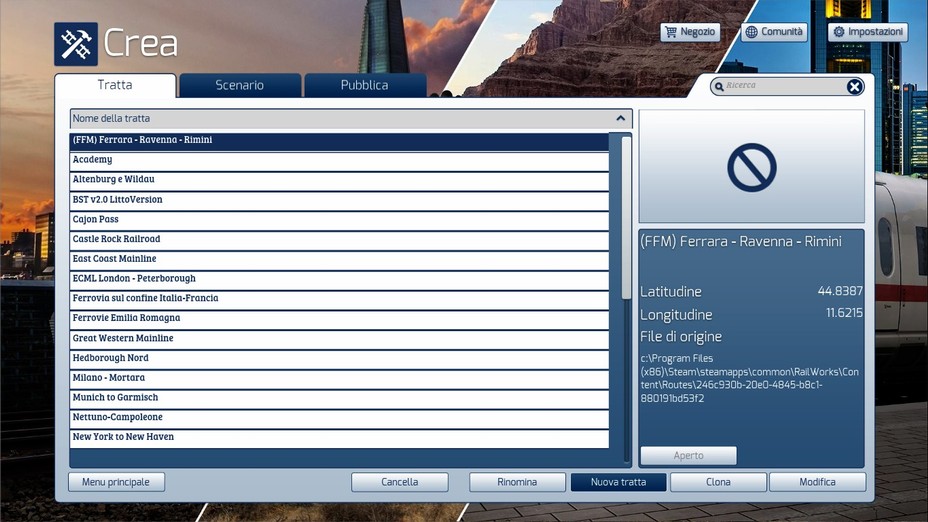
Task: Click the Clona button
Action: click(x=718, y=482)
